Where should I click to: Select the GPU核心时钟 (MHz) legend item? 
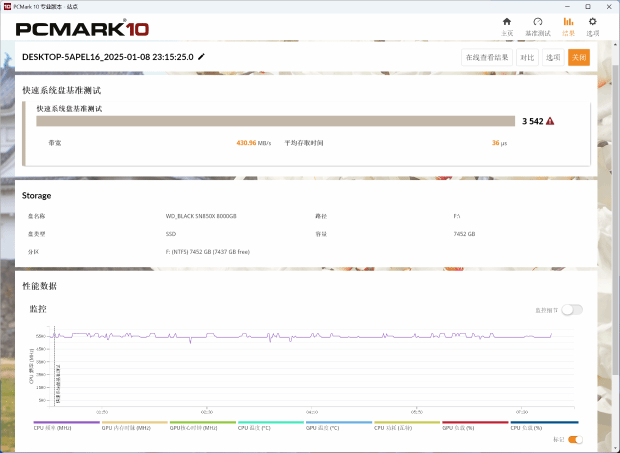[203, 426]
